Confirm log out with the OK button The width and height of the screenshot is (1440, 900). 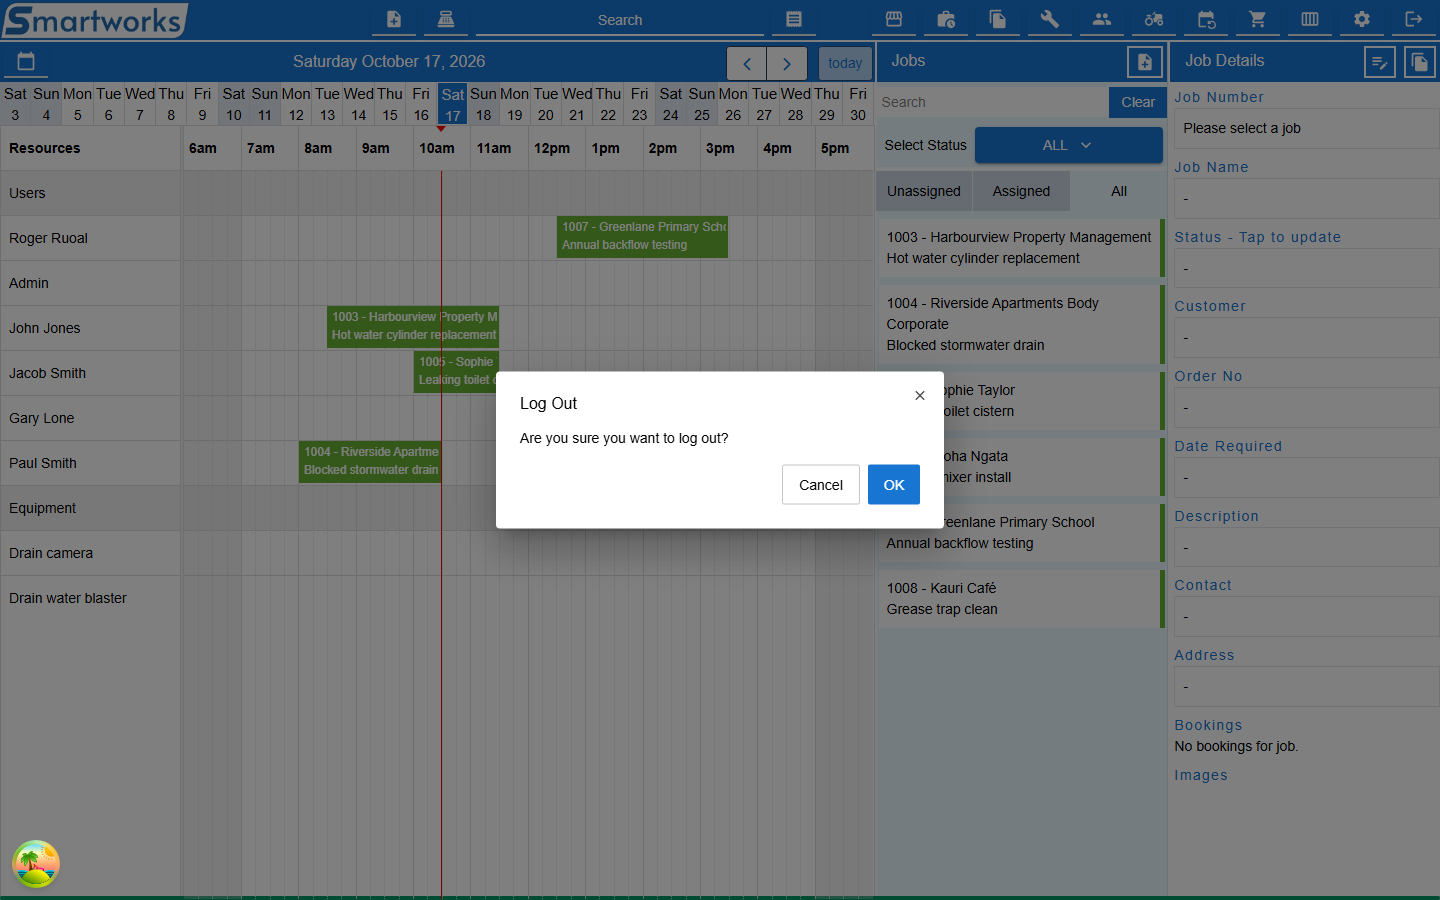point(893,485)
